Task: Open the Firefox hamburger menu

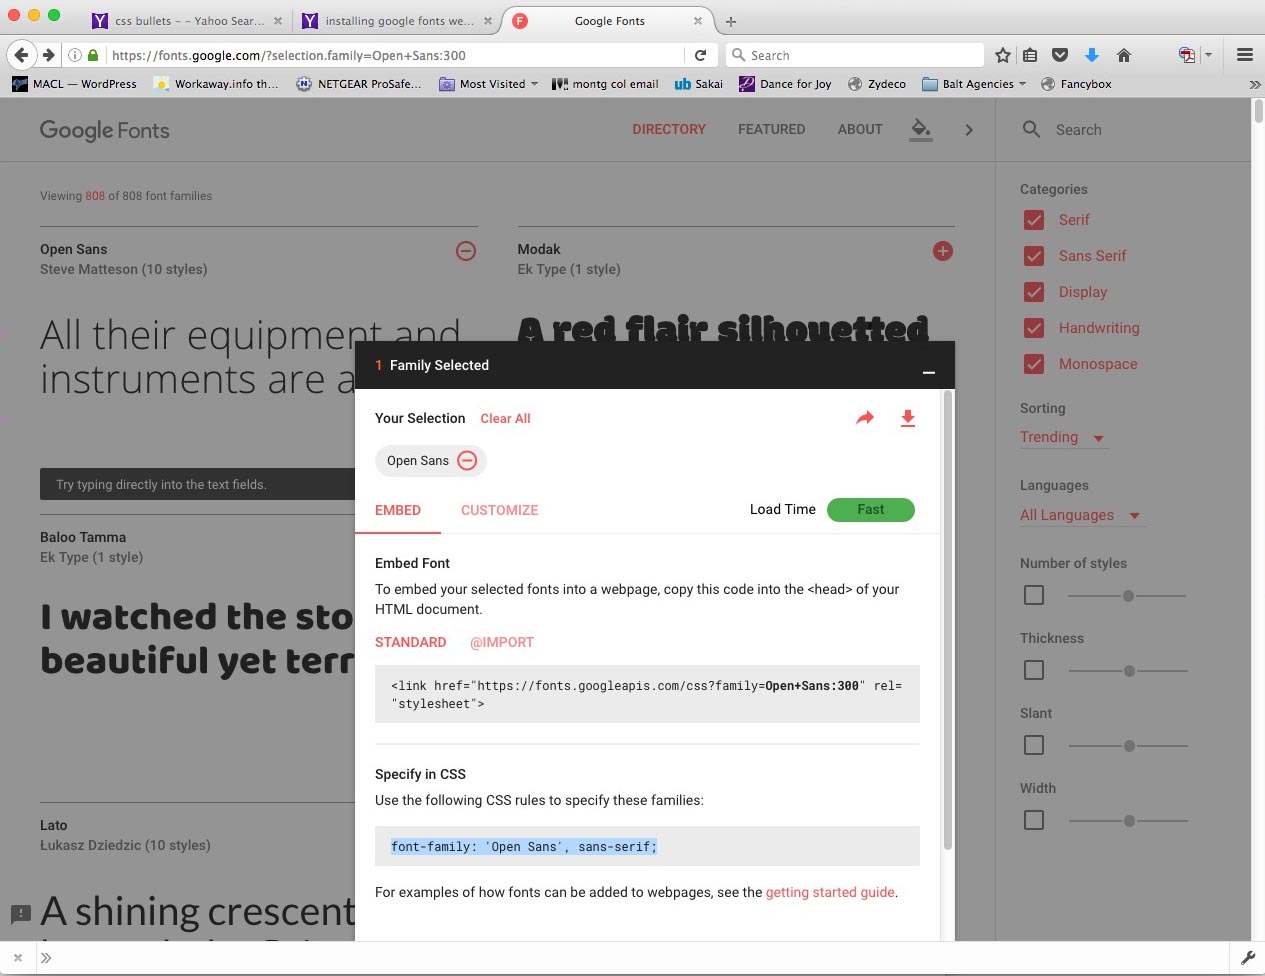Action: (x=1245, y=55)
